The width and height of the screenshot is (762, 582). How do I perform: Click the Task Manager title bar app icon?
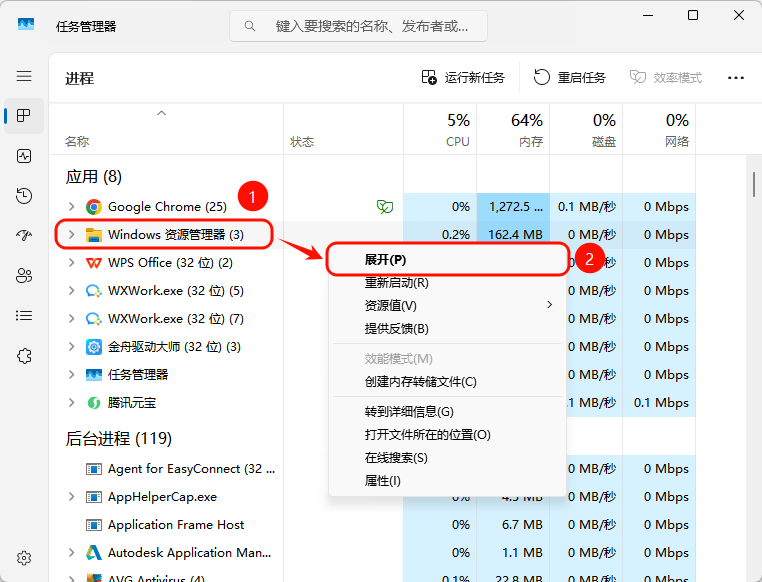tap(25, 24)
